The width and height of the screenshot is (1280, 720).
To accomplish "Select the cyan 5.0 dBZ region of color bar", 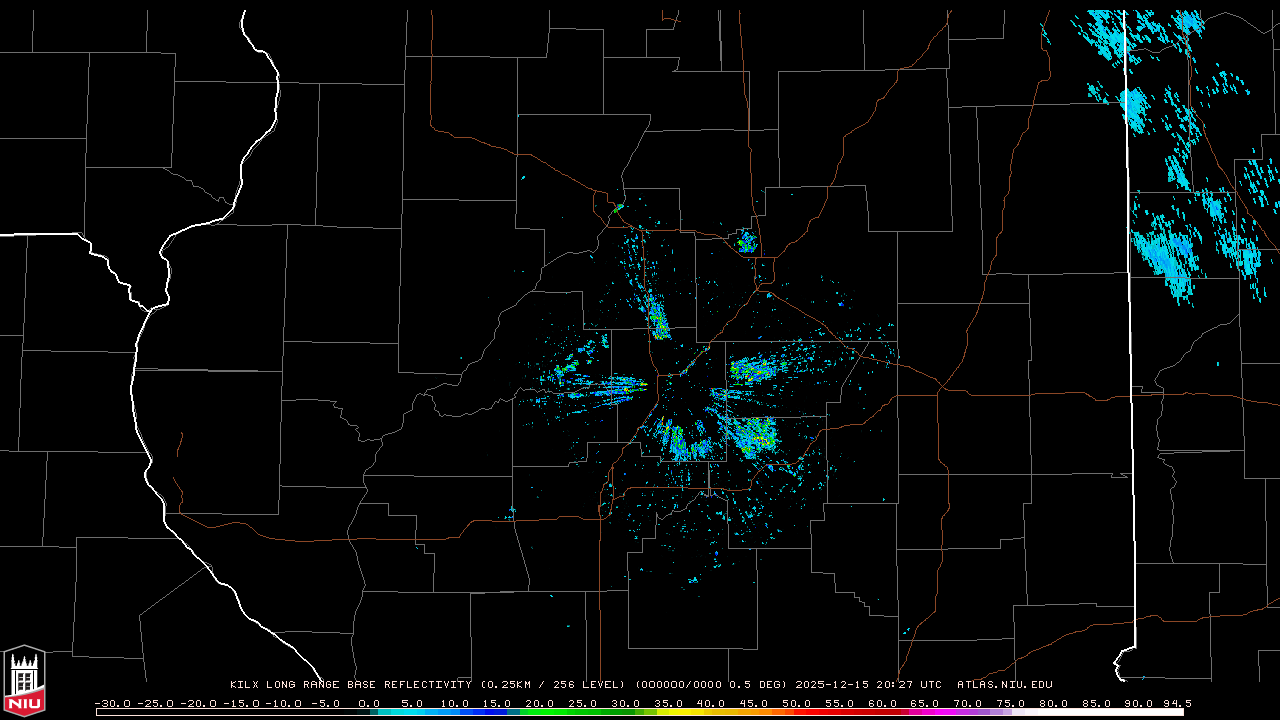I will click(x=411, y=712).
